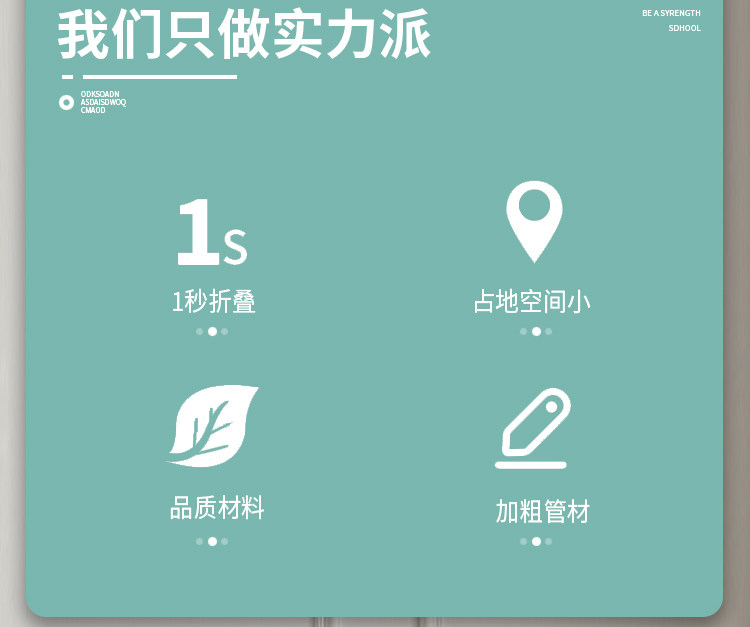The height and width of the screenshot is (627, 750).
Task: Click the 占地空间小 label
Action: 532,301
